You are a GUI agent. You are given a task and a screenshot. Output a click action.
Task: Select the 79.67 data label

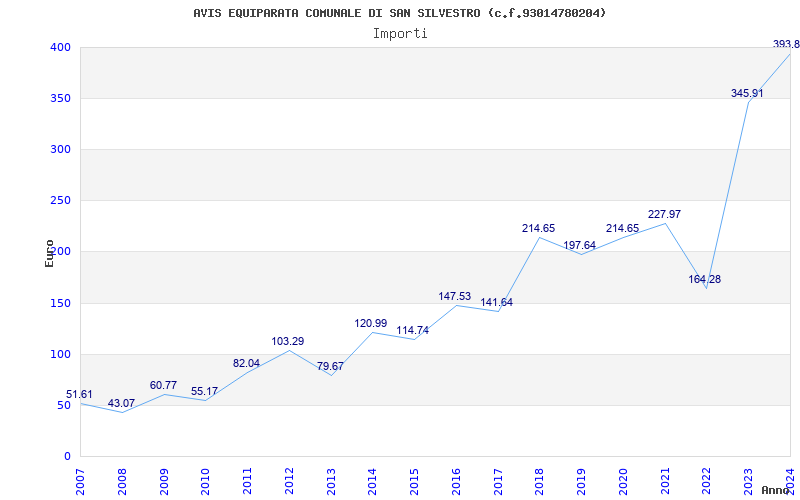(x=330, y=366)
